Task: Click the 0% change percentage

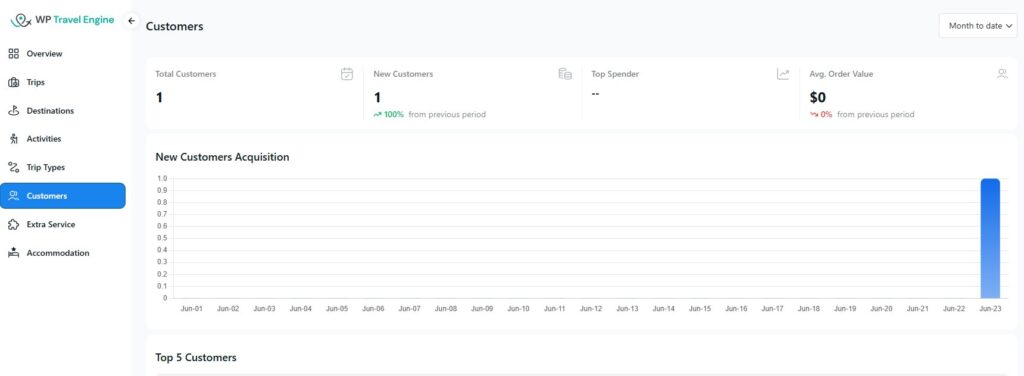Action: (826, 115)
